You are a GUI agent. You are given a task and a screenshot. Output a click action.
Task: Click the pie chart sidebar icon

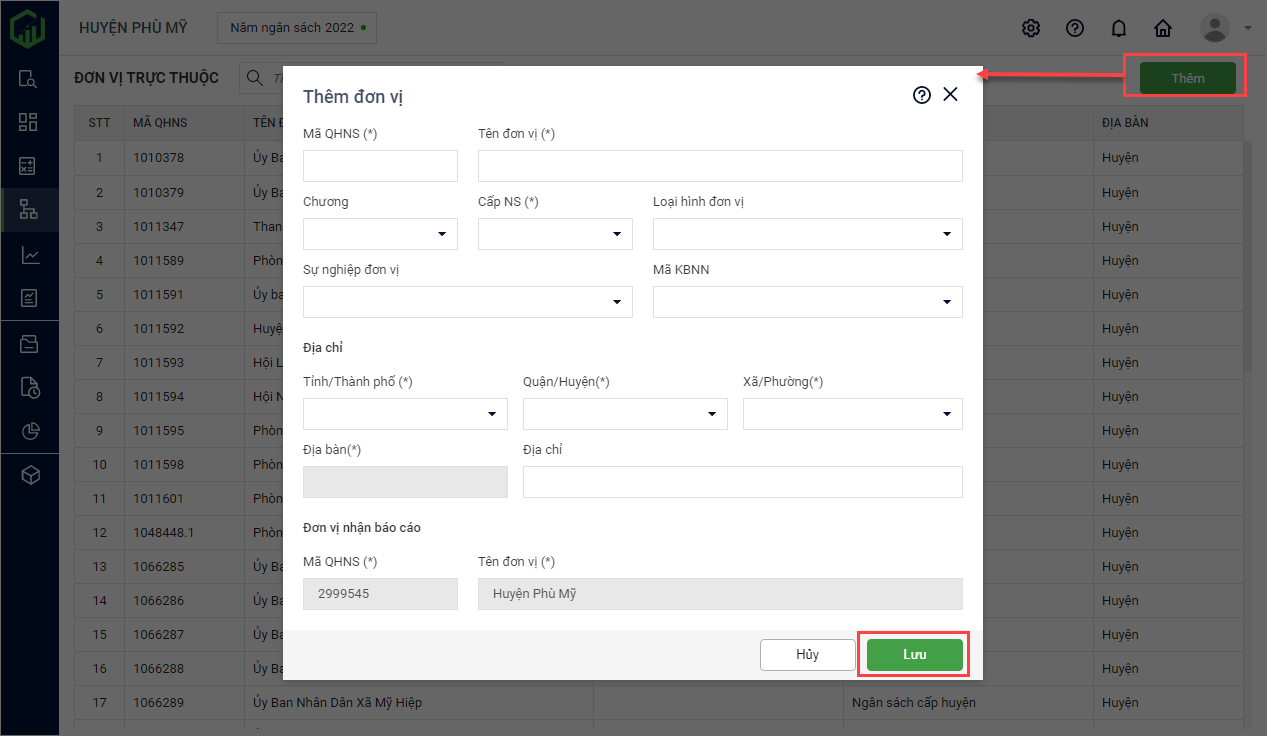[x=29, y=431]
